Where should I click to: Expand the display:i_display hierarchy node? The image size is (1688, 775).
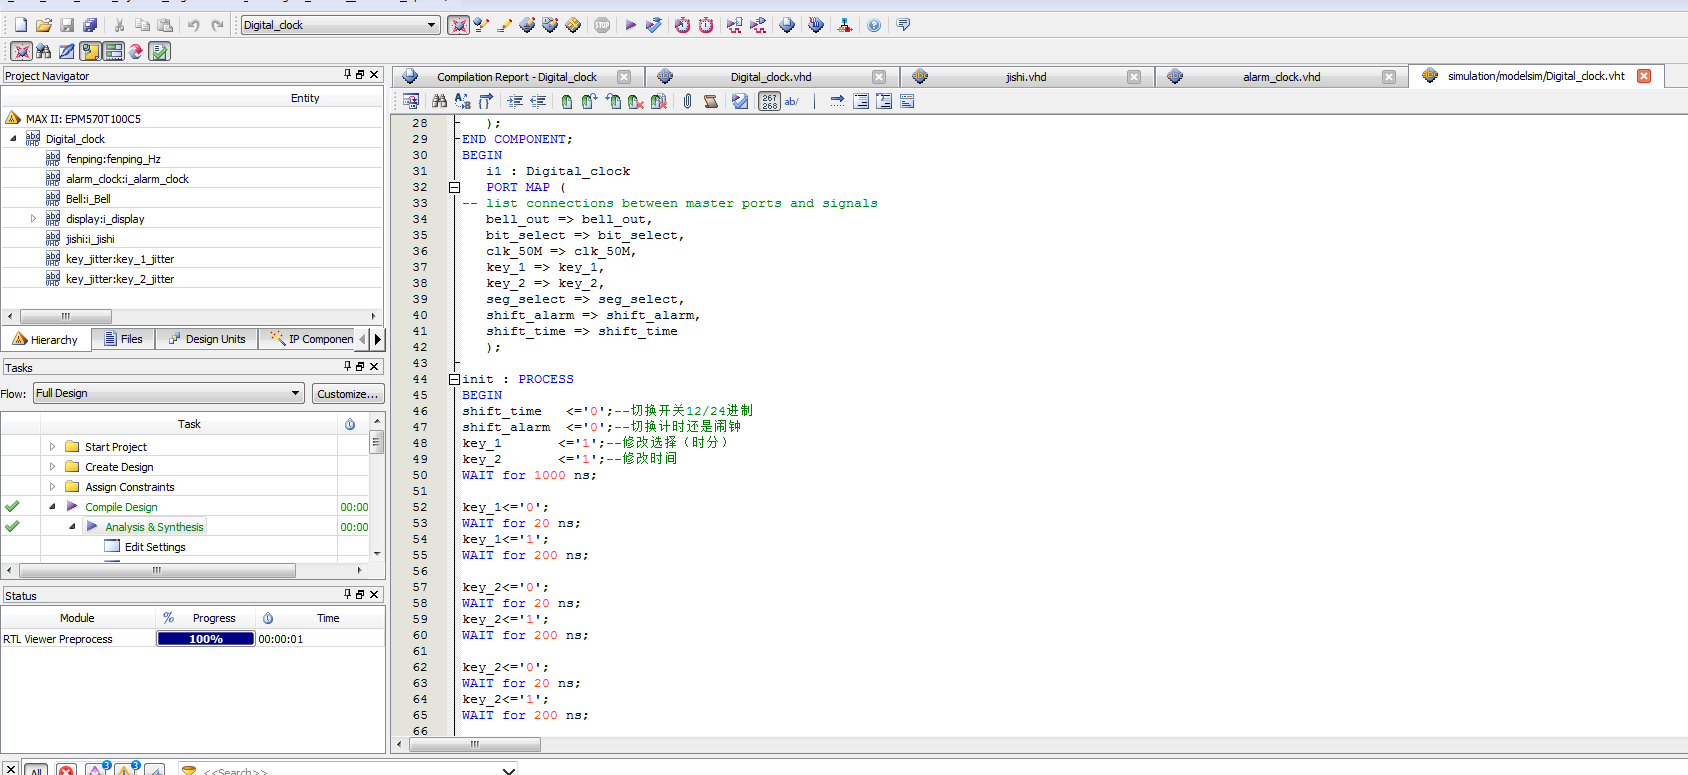[x=33, y=219]
